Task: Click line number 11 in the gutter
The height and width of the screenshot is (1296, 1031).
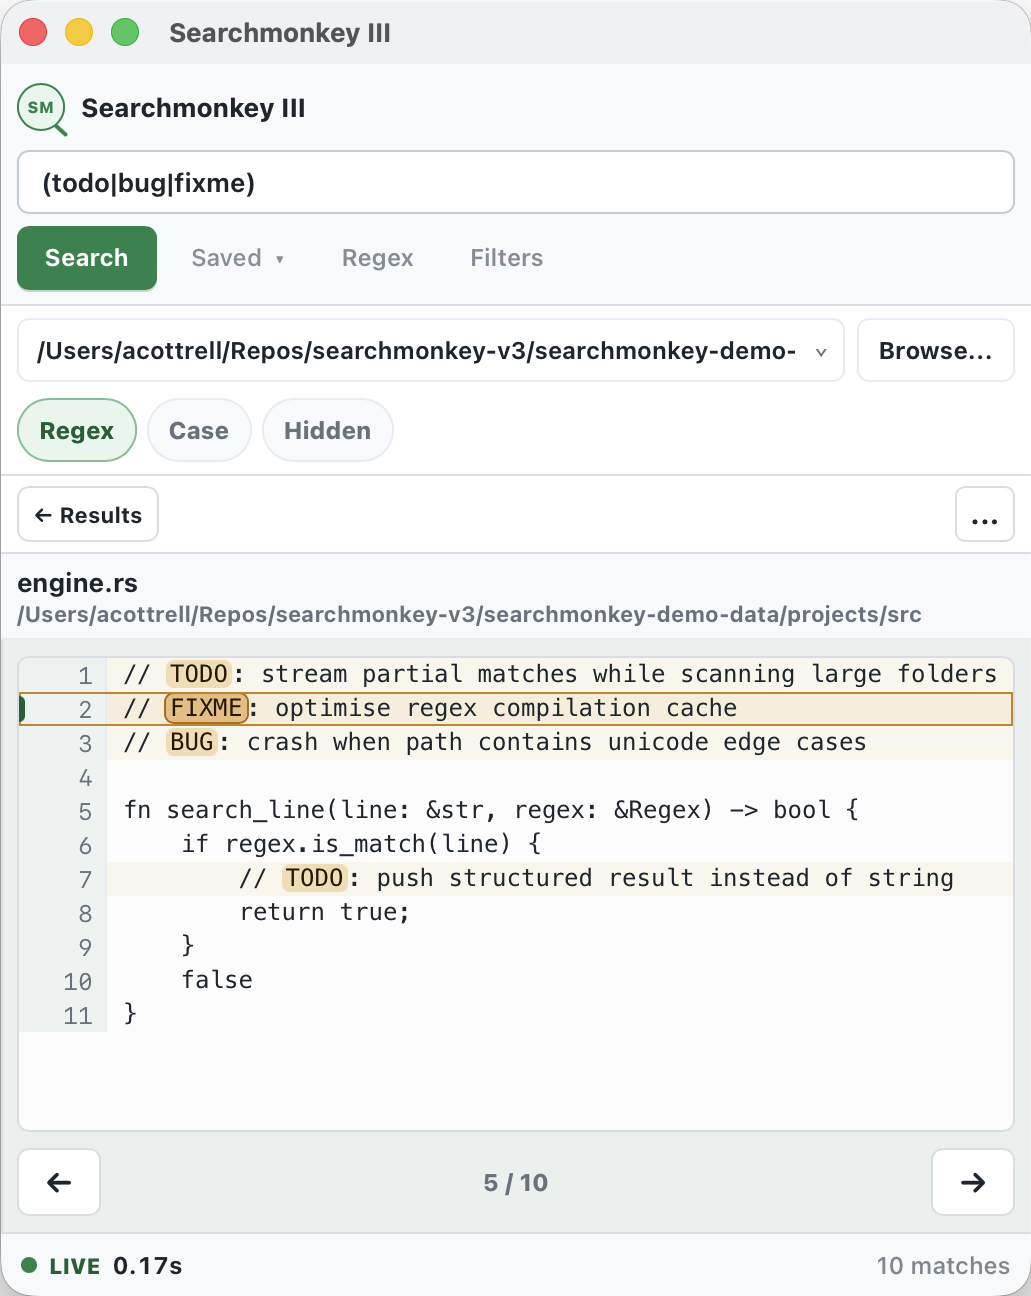Action: 78,1015
